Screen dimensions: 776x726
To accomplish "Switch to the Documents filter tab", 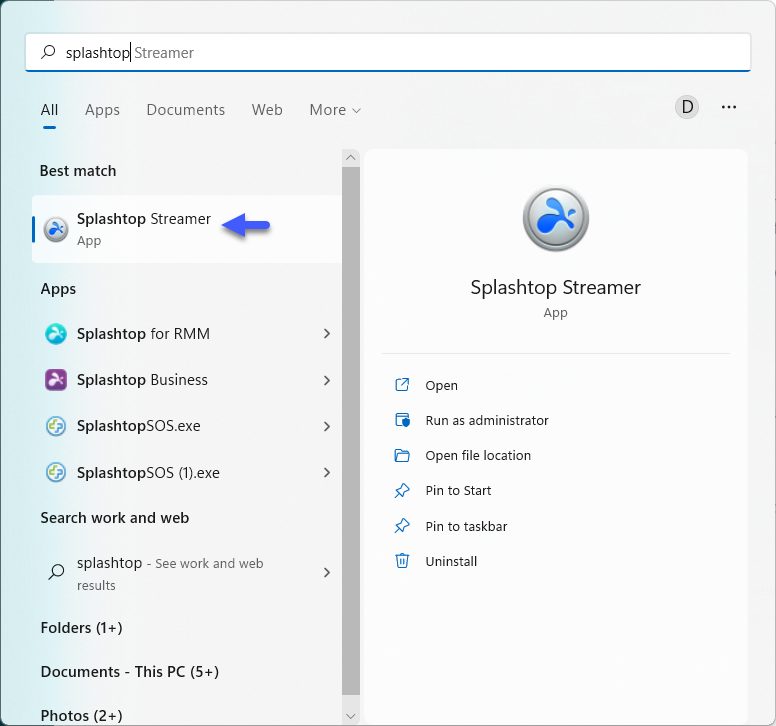I will click(x=185, y=110).
